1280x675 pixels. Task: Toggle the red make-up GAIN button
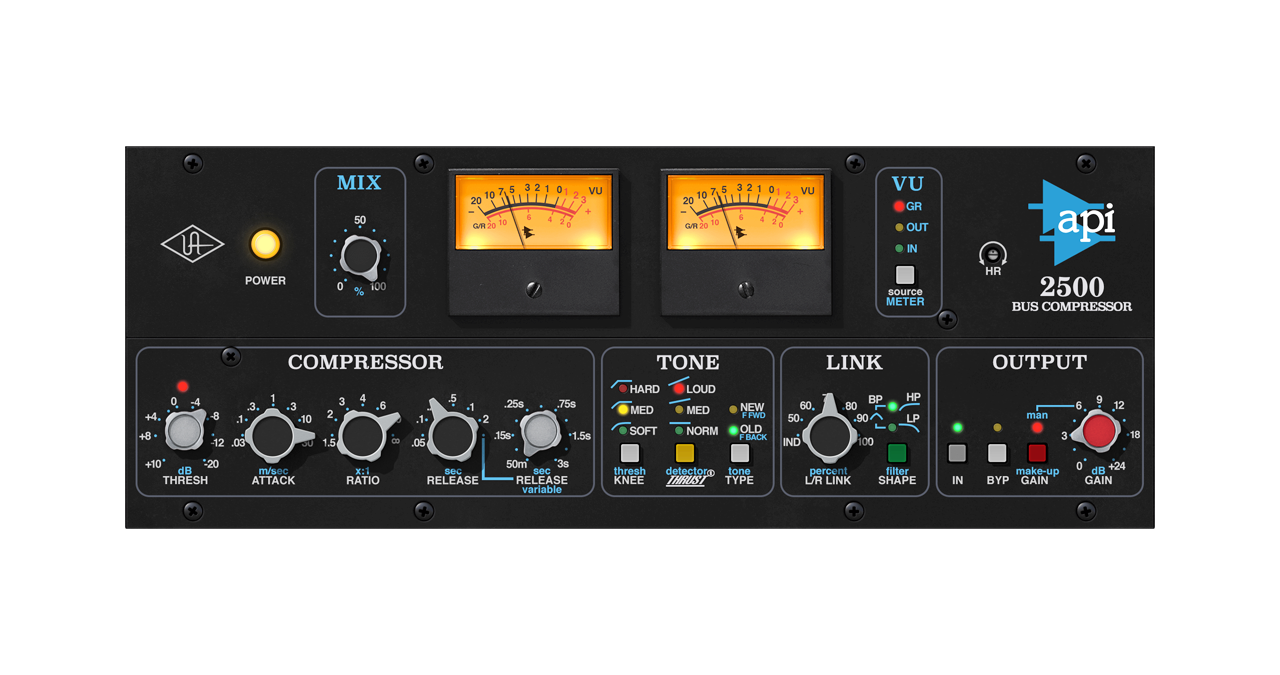pyautogui.click(x=1037, y=453)
